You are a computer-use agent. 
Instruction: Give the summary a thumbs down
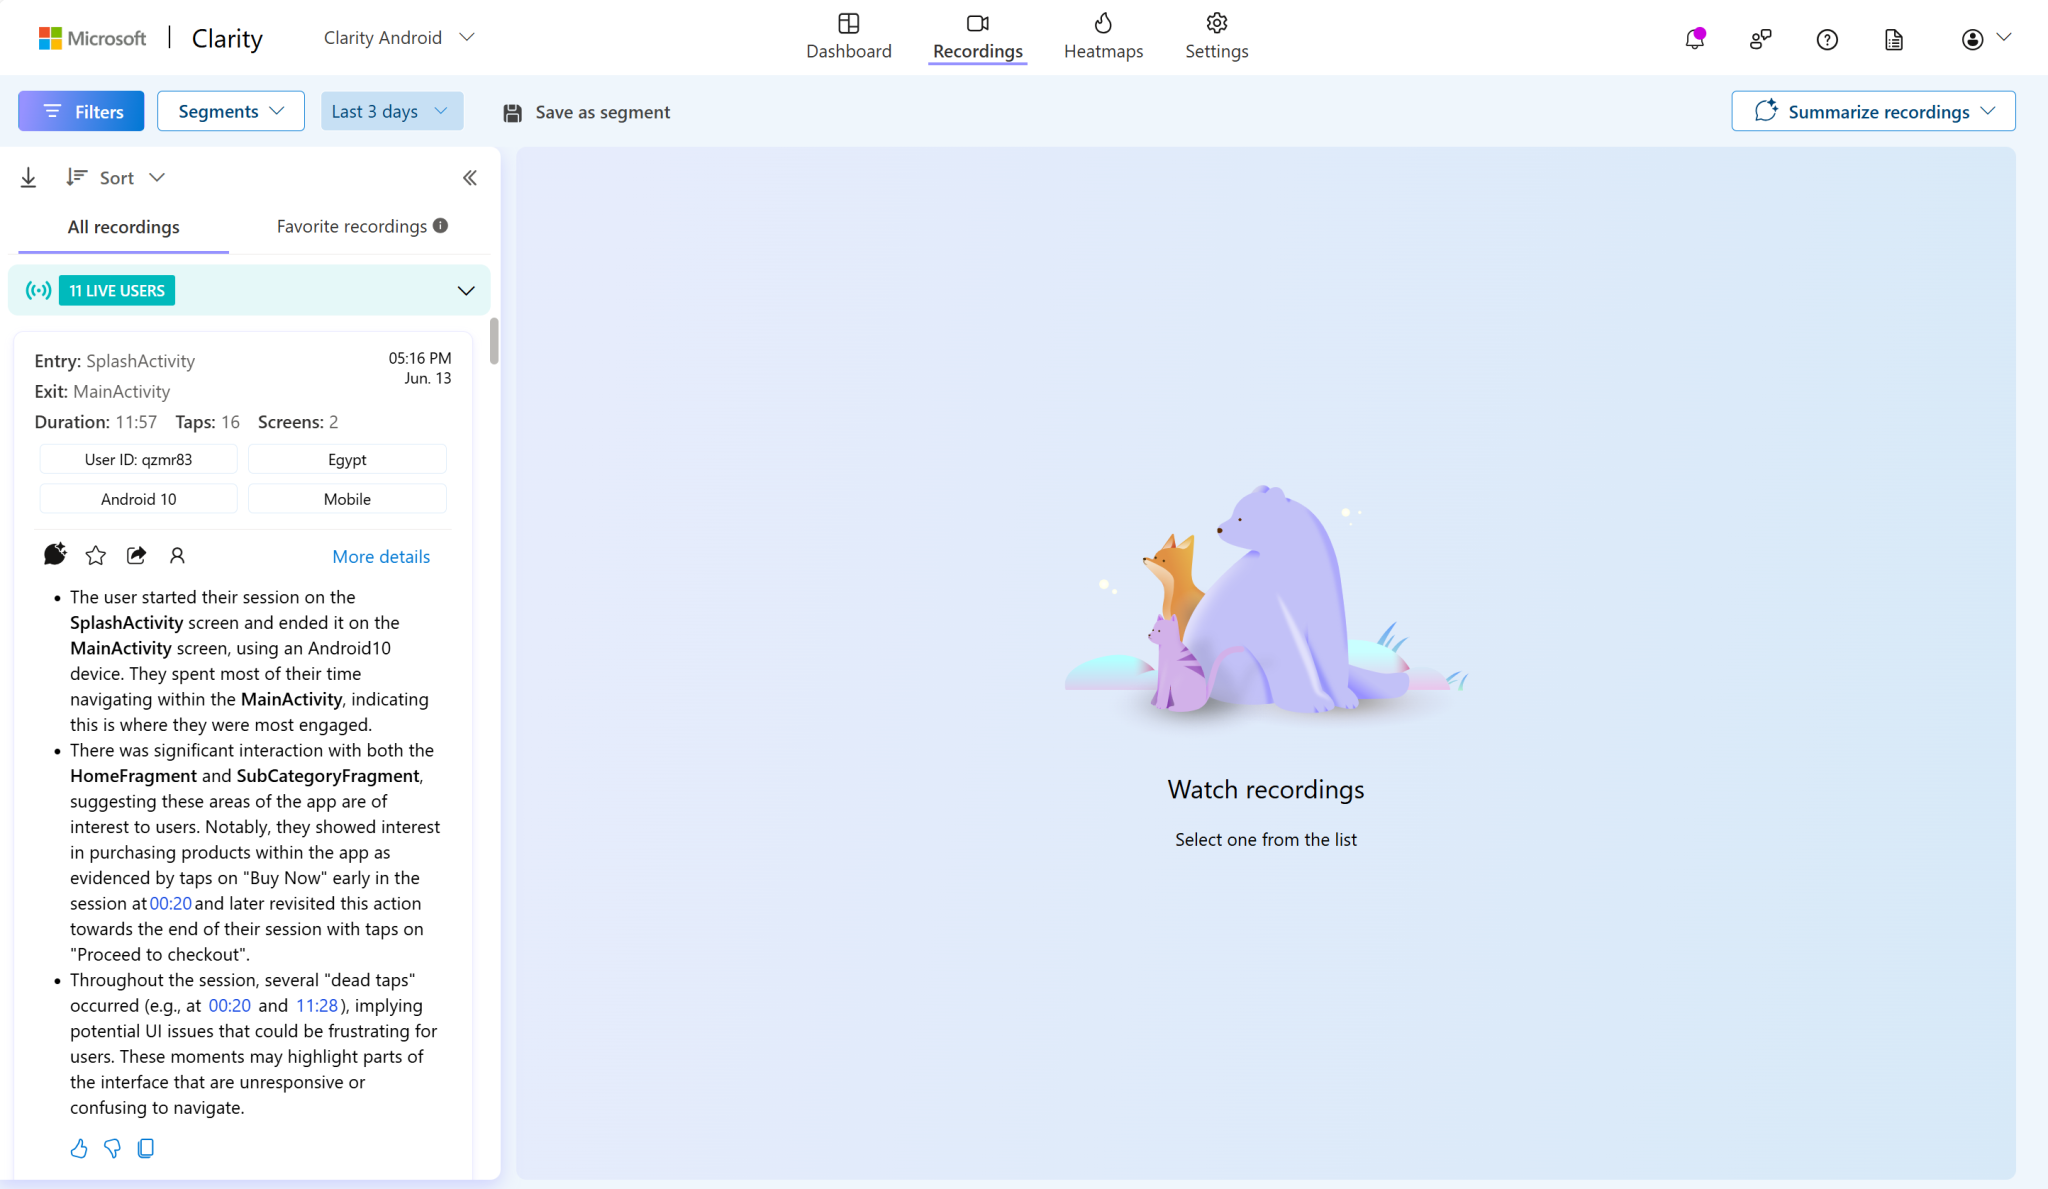[x=112, y=1148]
